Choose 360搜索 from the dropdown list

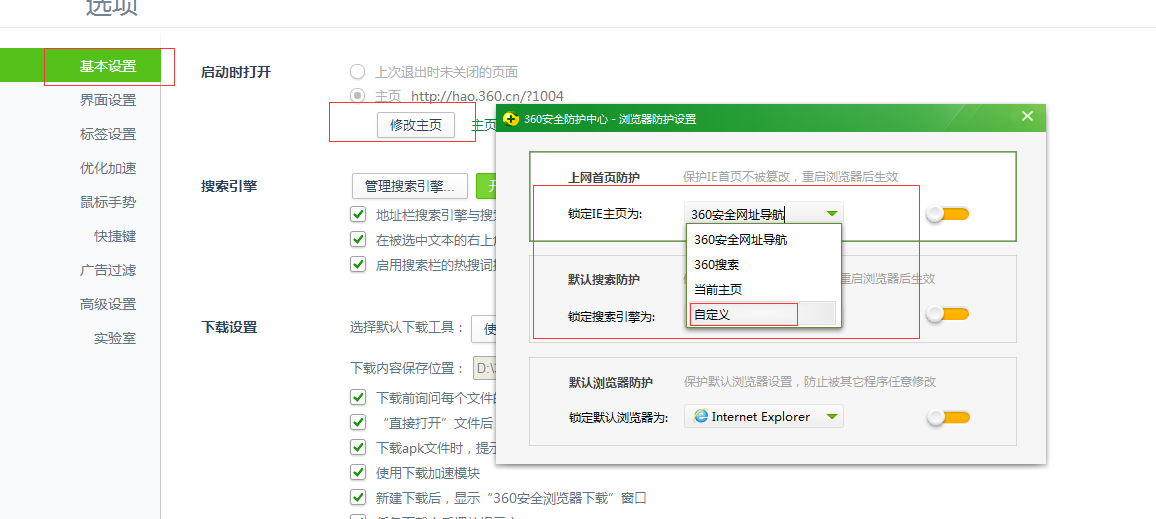pos(764,264)
